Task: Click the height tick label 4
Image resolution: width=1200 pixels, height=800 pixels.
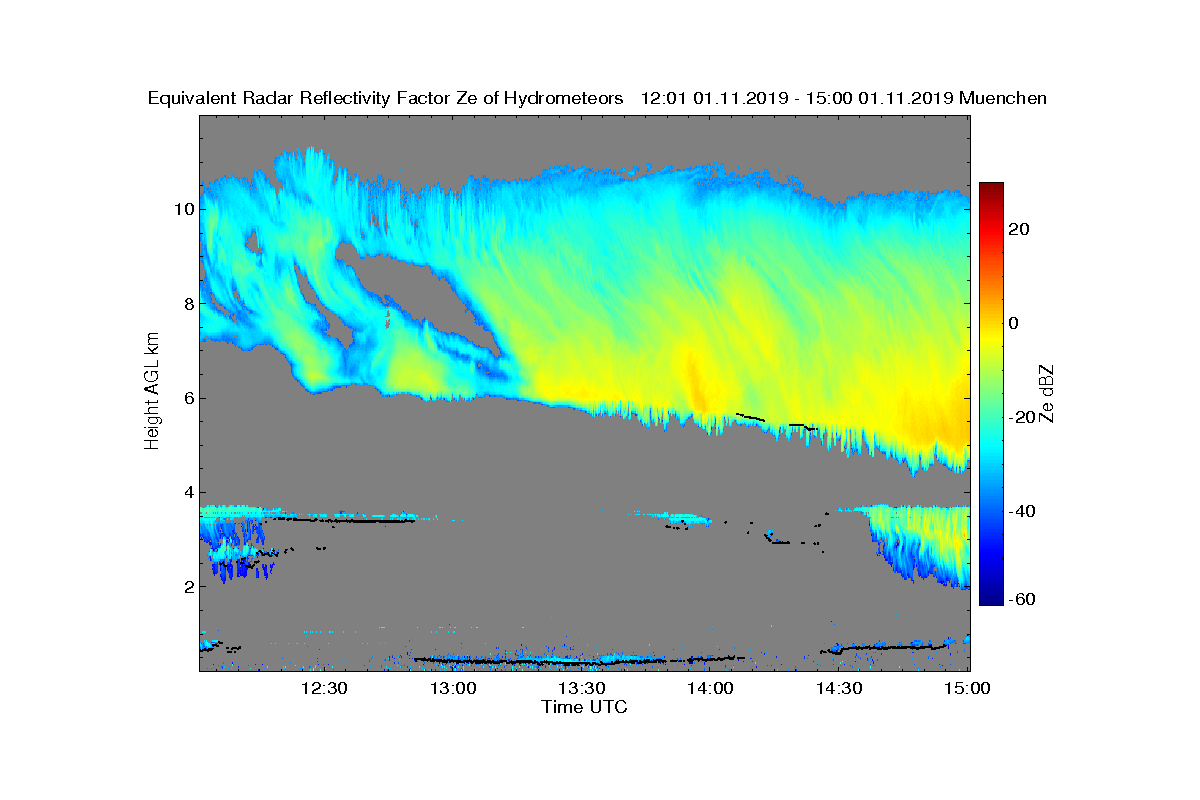Action: pyautogui.click(x=188, y=492)
